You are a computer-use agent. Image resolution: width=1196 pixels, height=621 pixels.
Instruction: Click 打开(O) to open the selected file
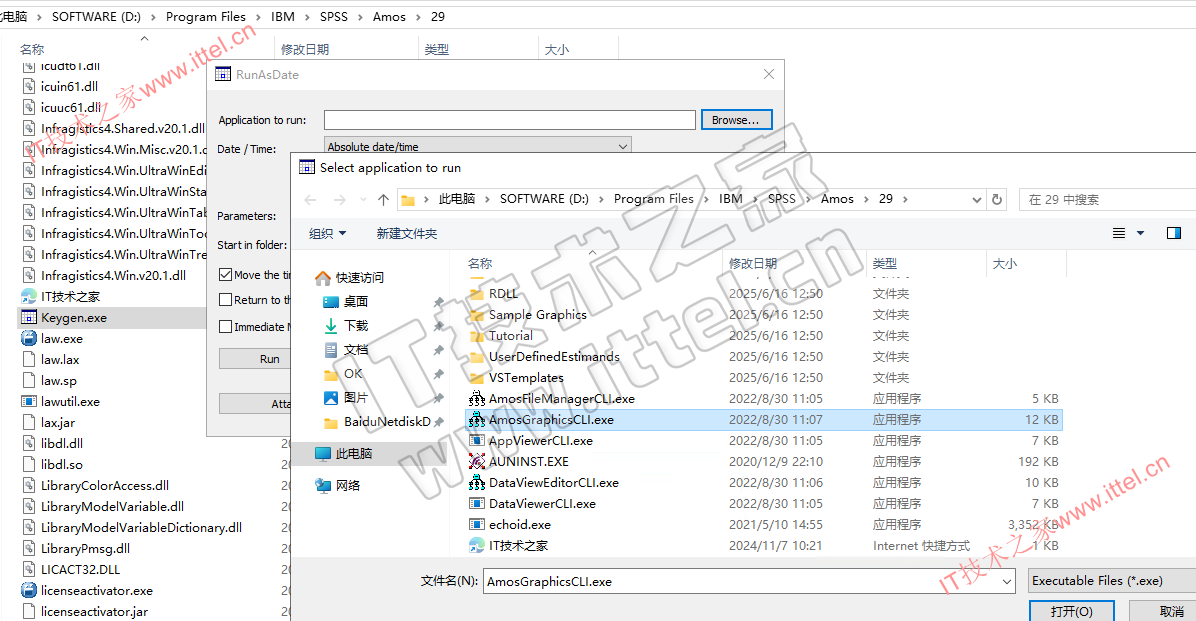pyautogui.click(x=1072, y=612)
